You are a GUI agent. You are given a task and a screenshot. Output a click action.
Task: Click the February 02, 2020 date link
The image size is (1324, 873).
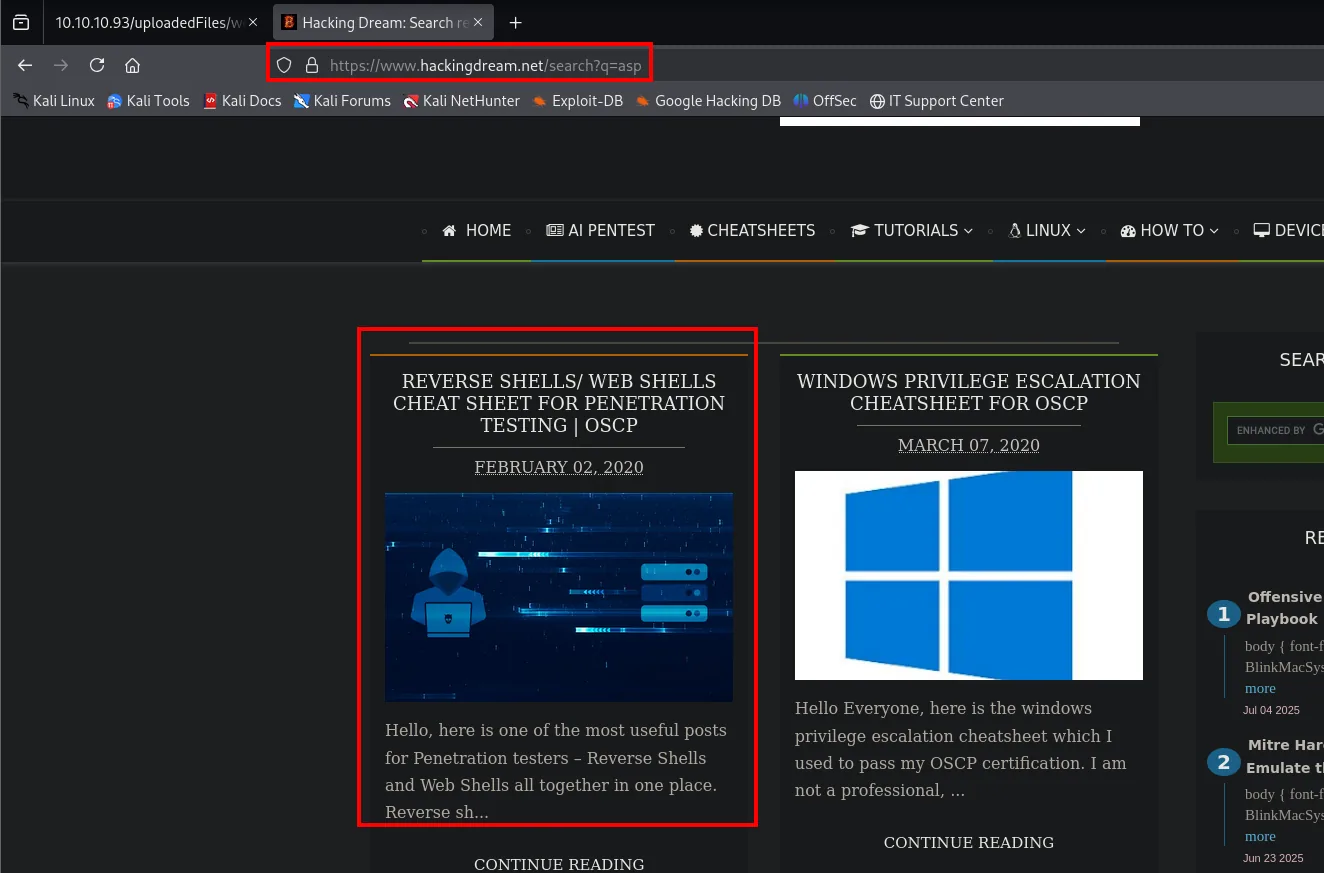pyautogui.click(x=559, y=467)
